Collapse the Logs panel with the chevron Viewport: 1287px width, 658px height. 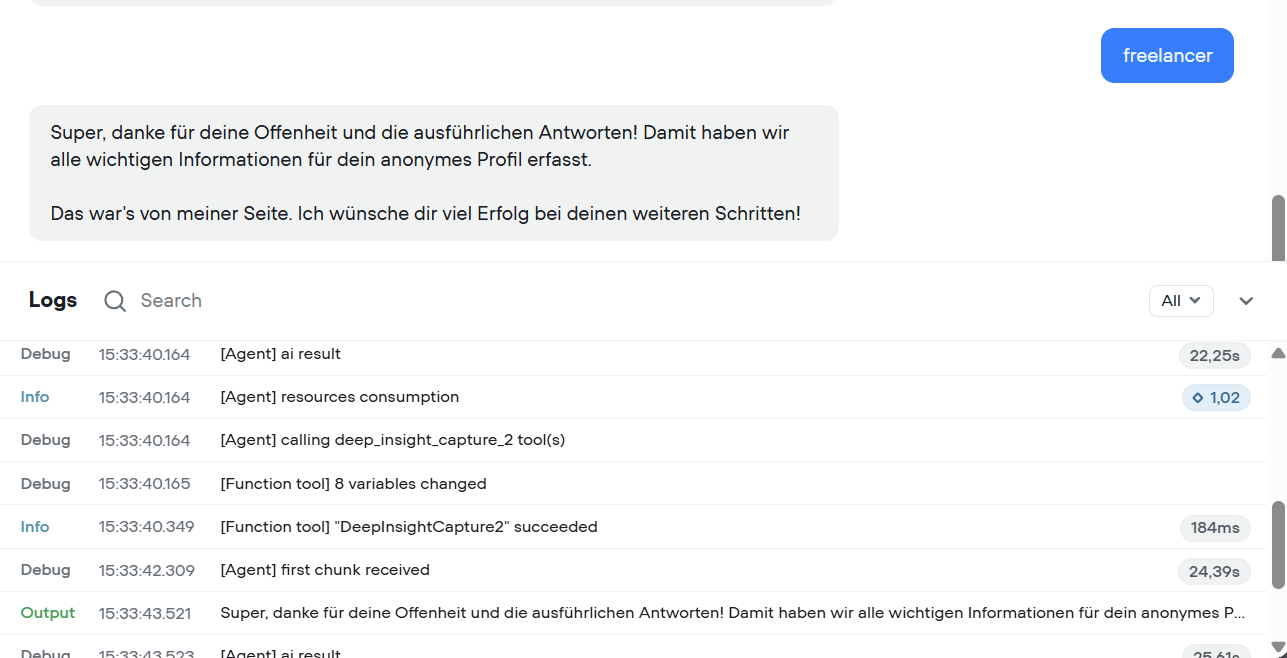tap(1246, 301)
